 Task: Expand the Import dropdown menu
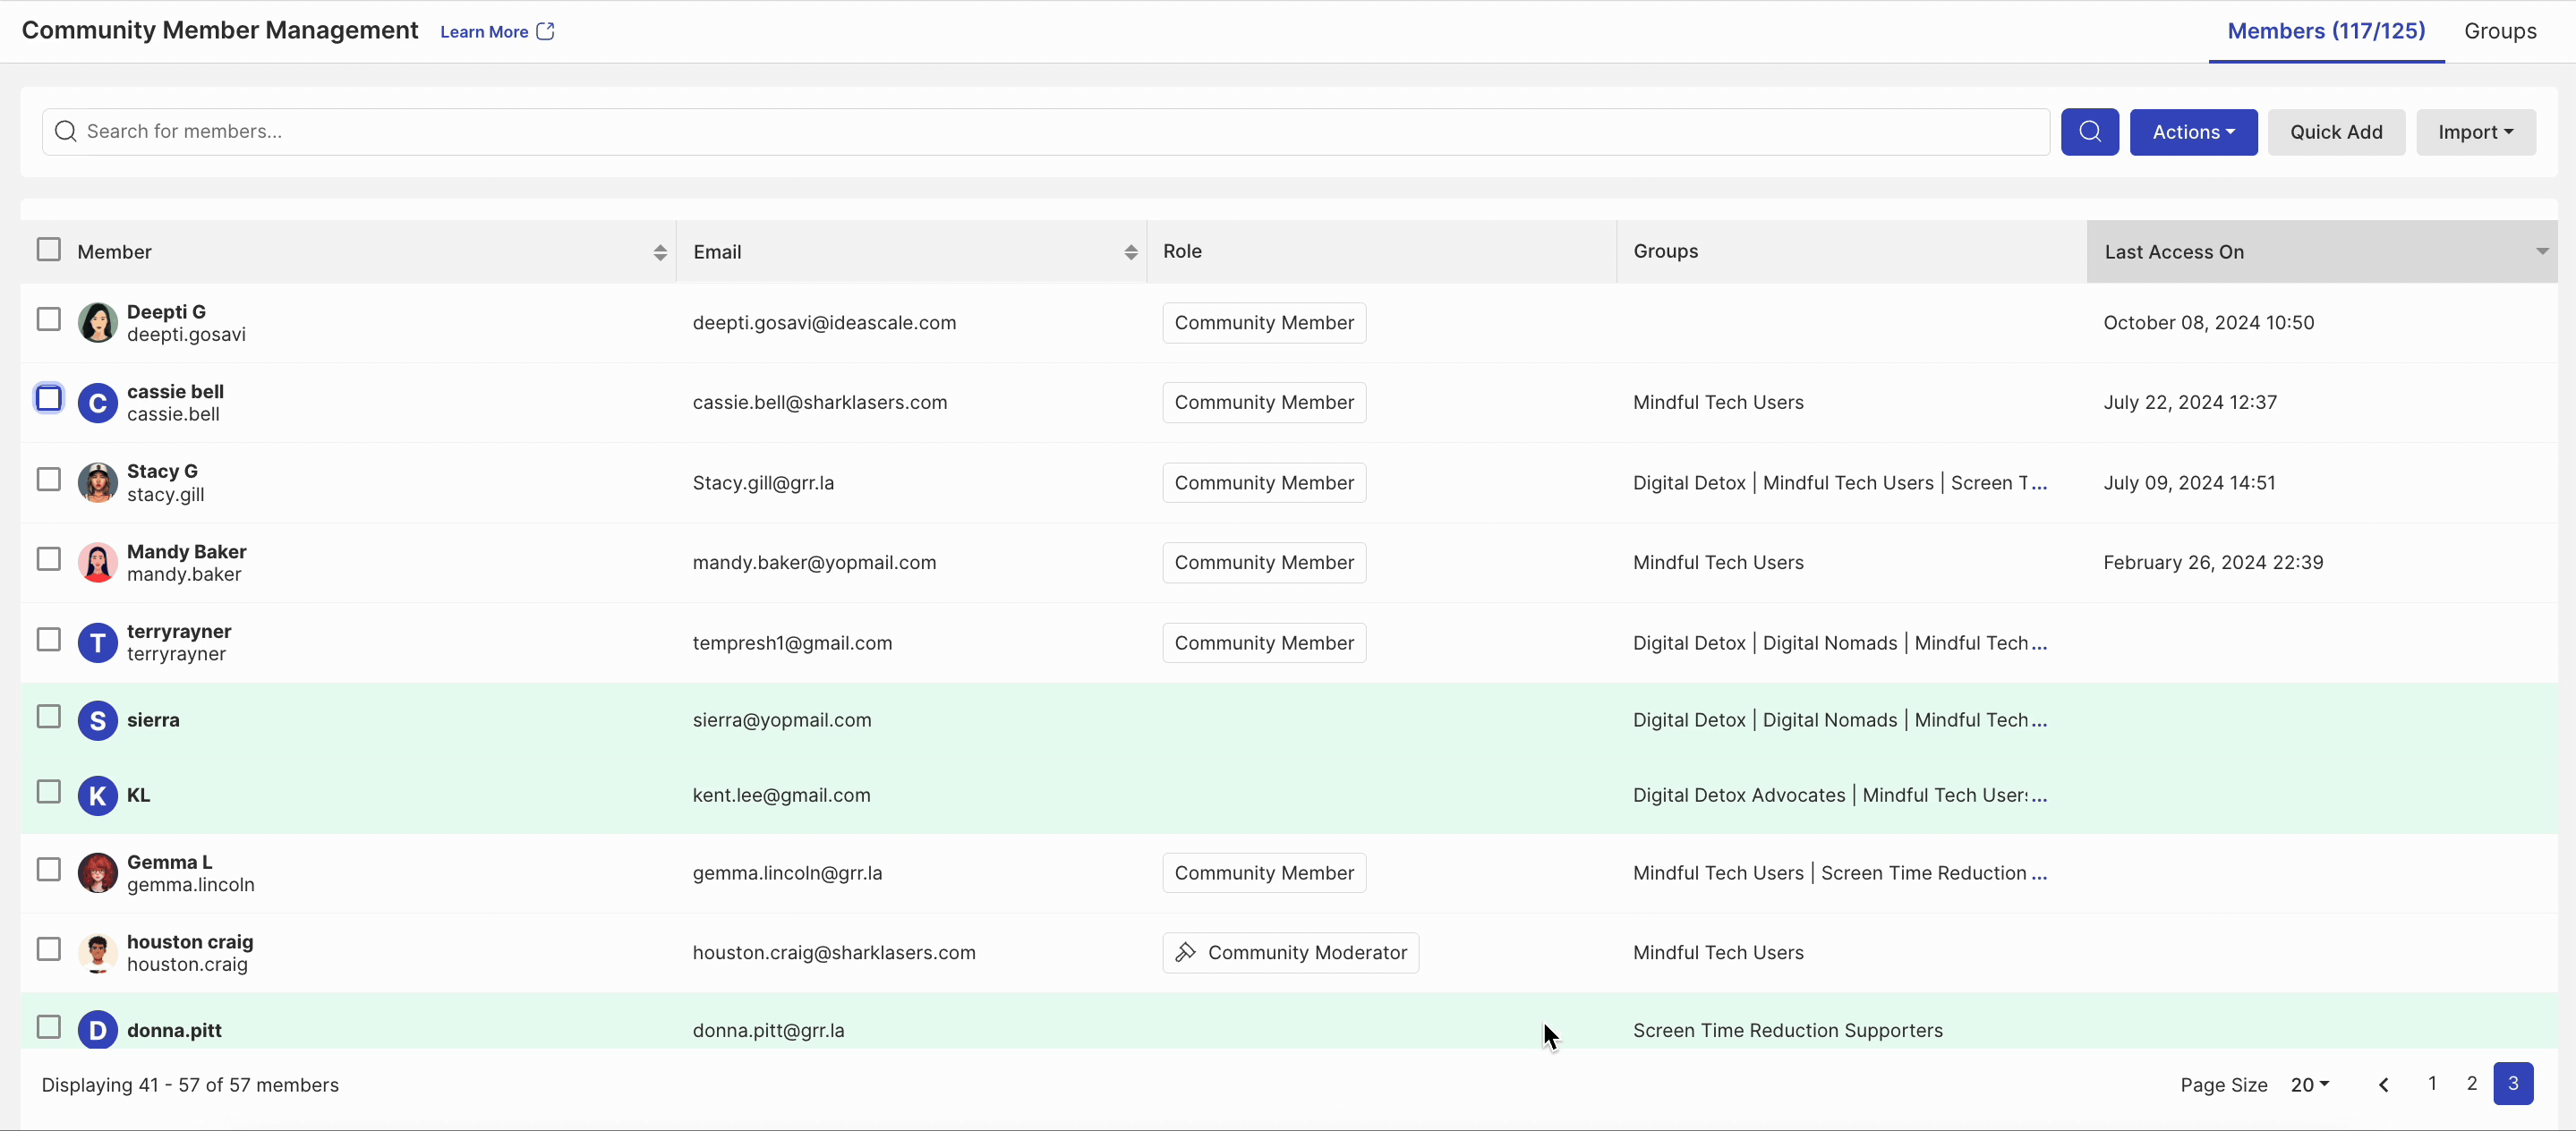2475,132
